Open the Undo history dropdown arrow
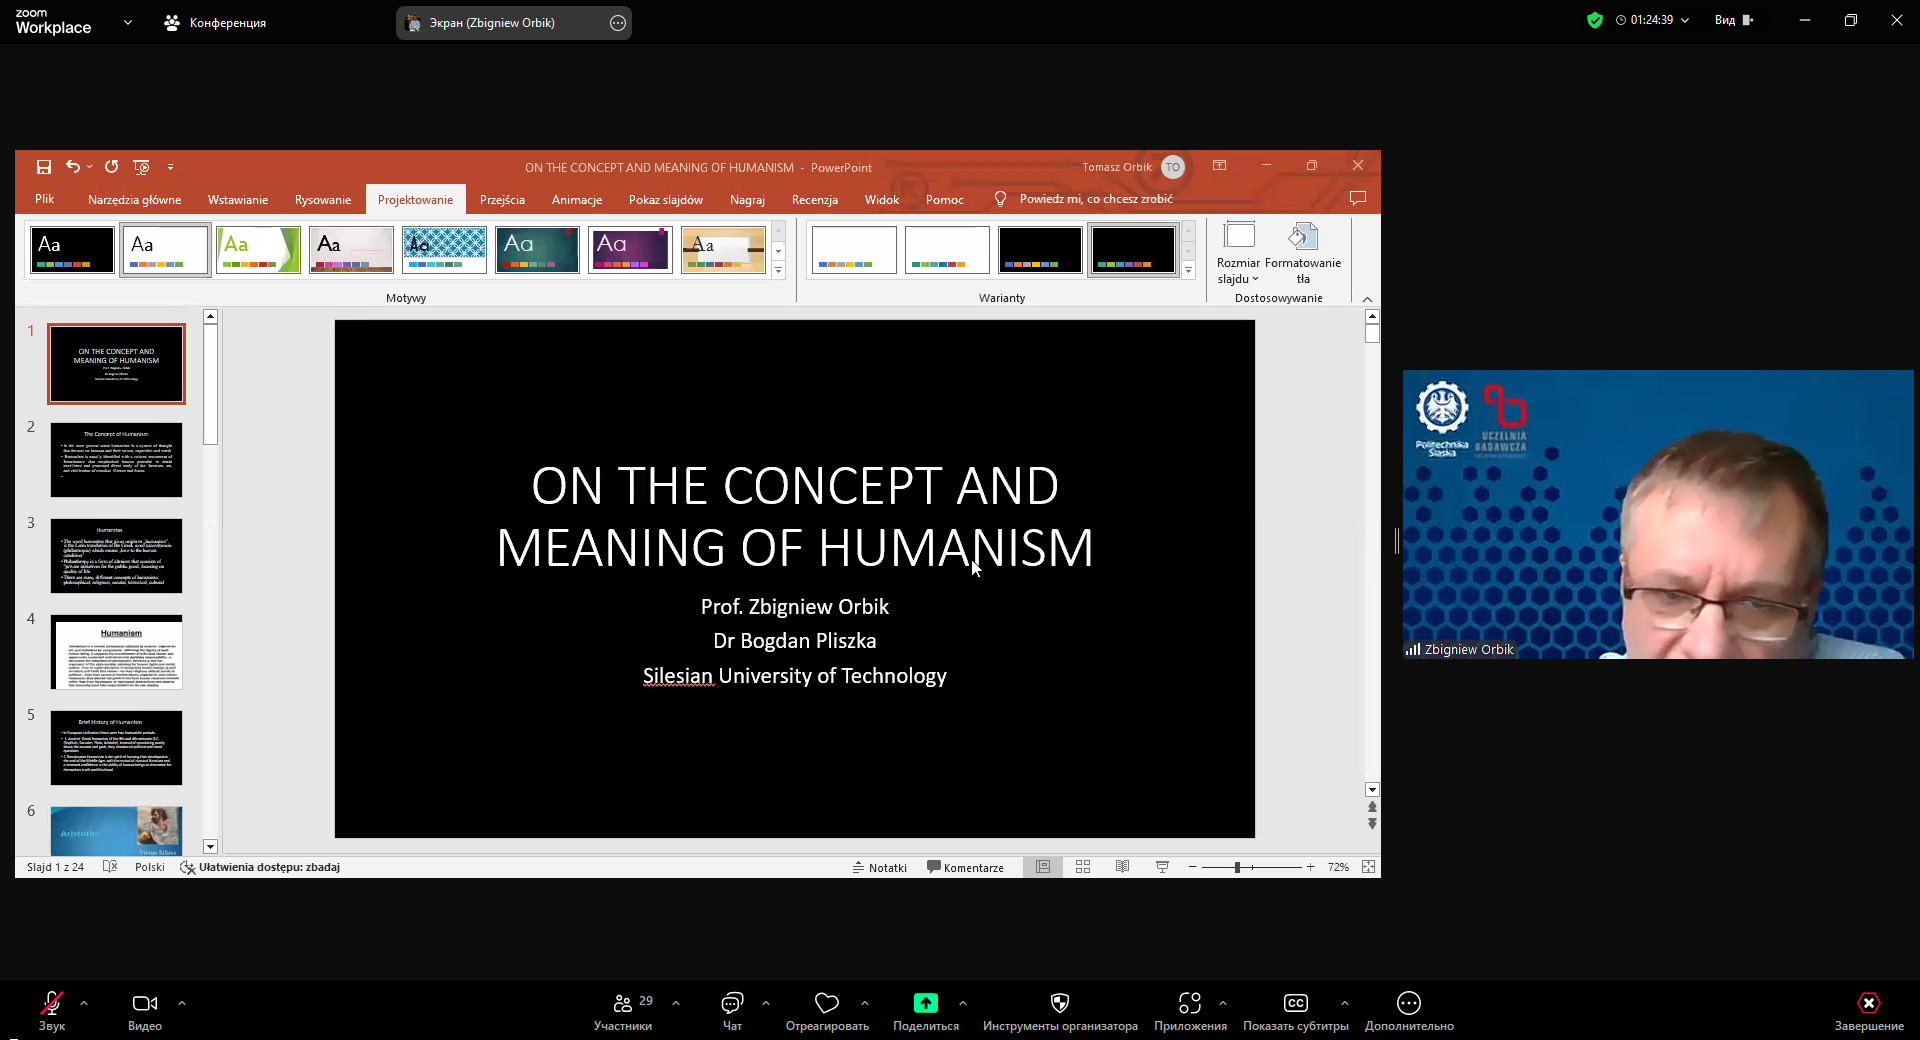This screenshot has width=1920, height=1040. (90, 167)
